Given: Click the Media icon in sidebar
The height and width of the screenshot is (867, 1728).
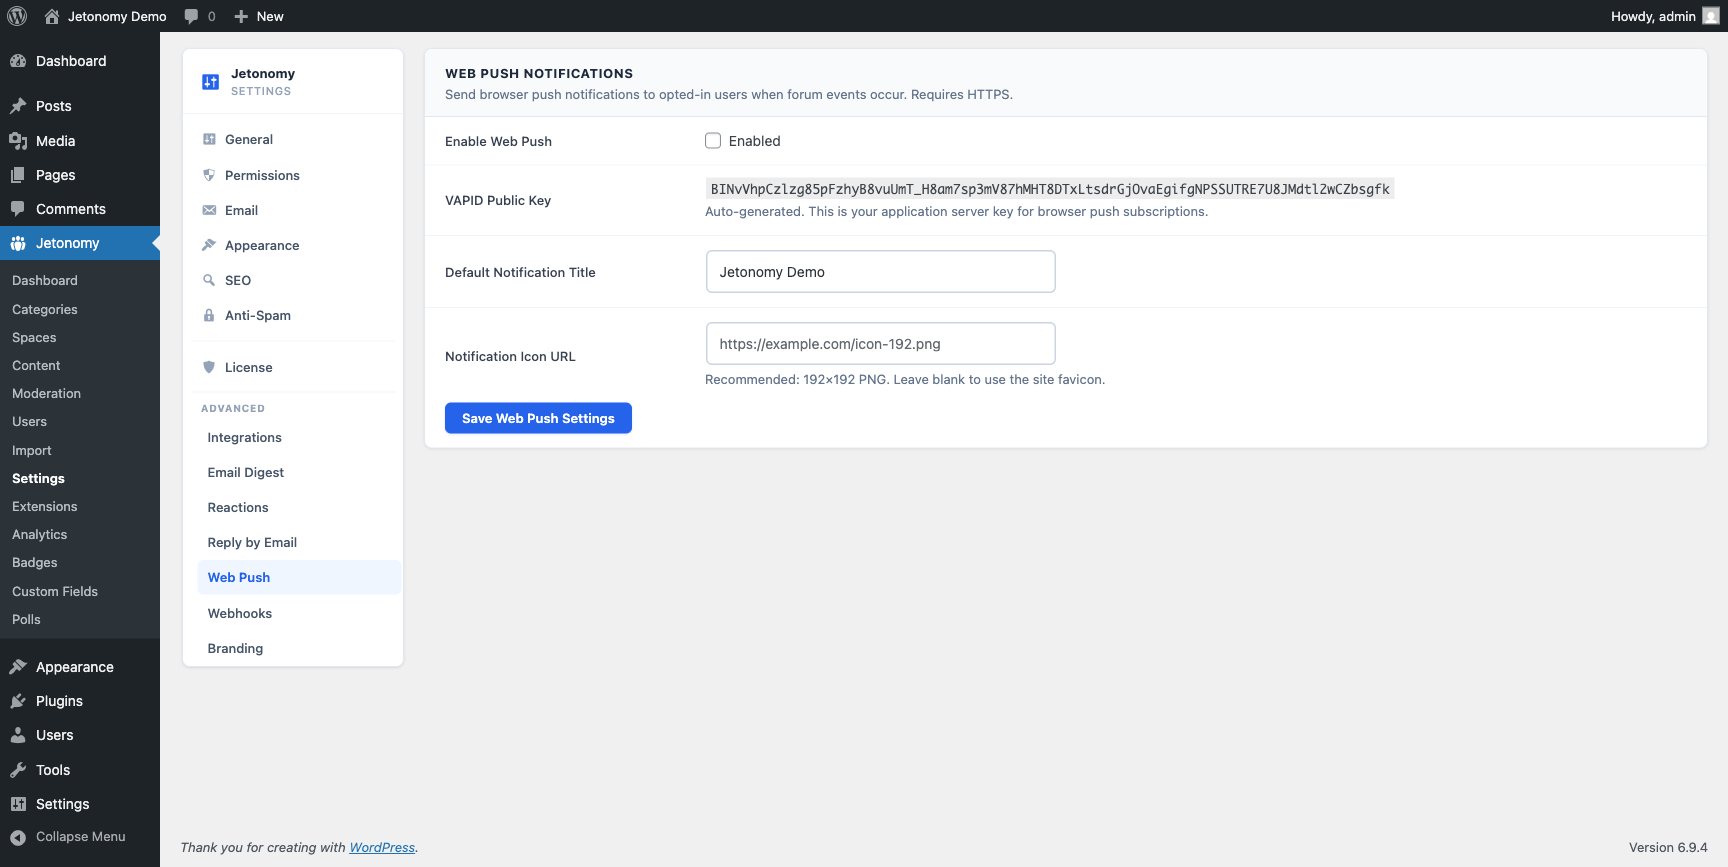Looking at the screenshot, I should [18, 141].
